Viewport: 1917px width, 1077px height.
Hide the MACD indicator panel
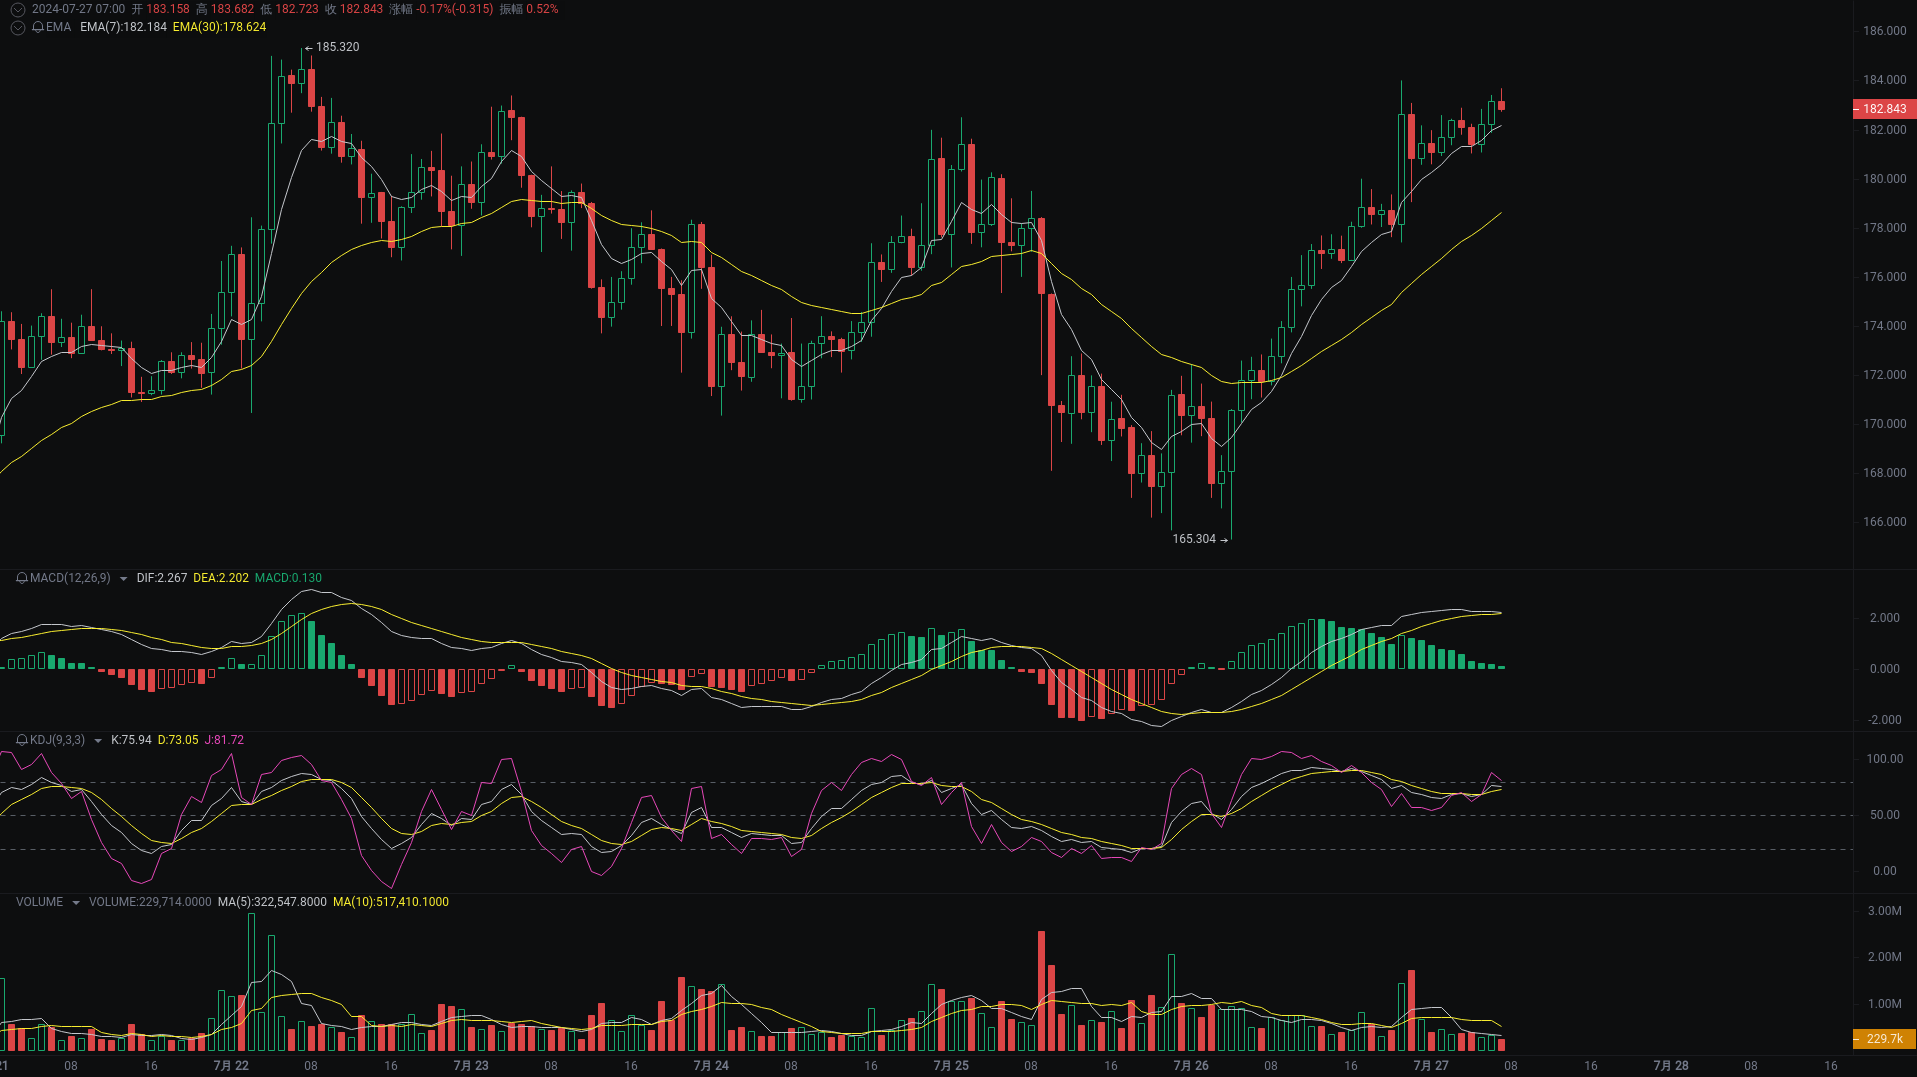click(70, 578)
